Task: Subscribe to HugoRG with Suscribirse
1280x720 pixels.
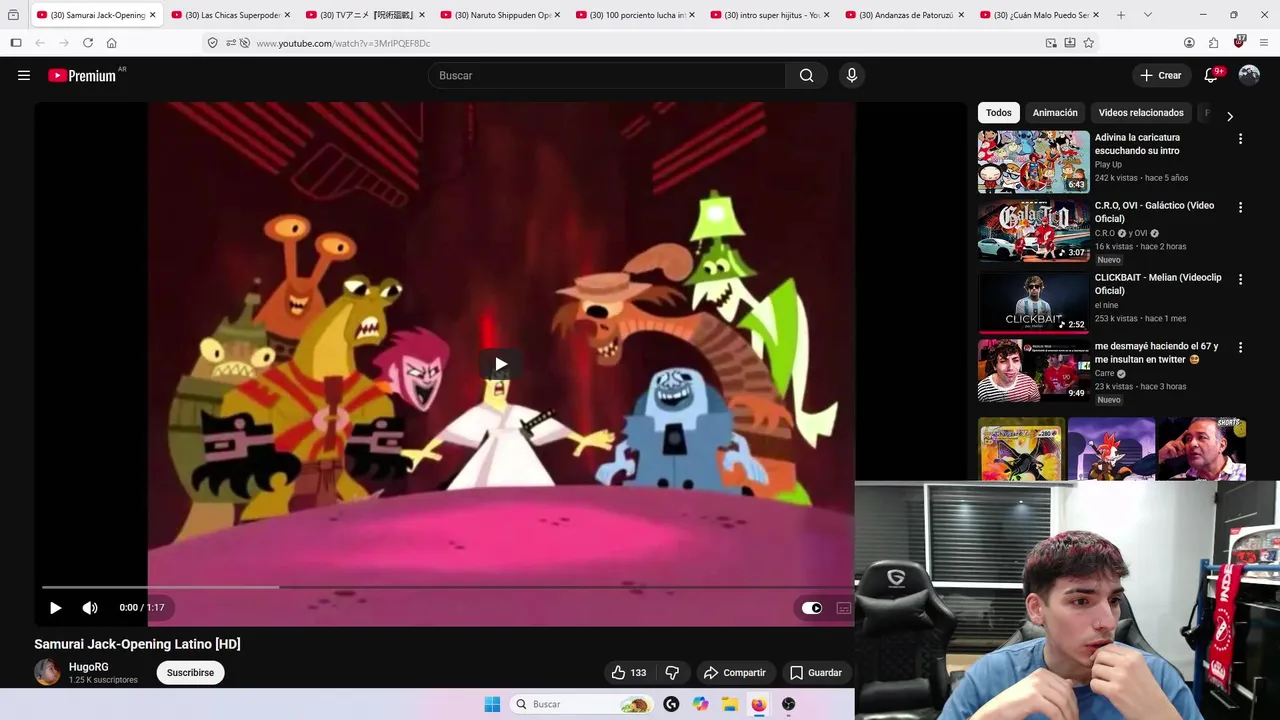Action: tap(190, 673)
